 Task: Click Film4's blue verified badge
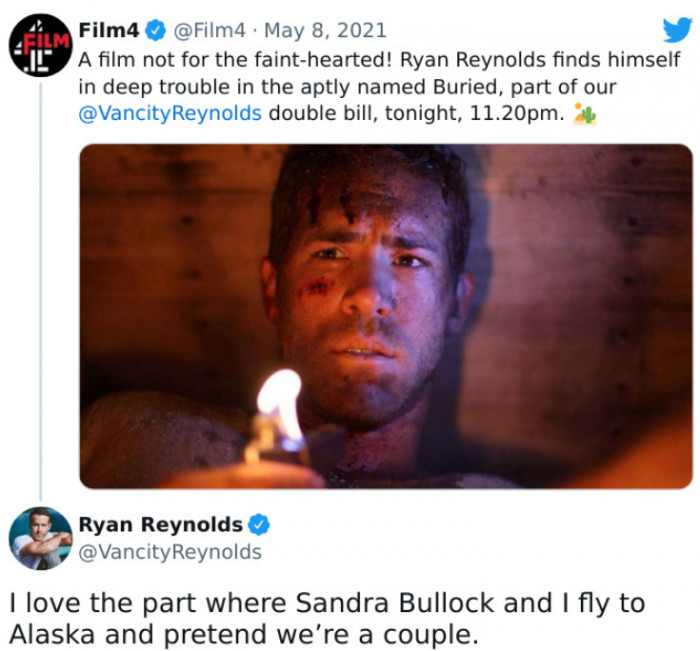[x=156, y=31]
